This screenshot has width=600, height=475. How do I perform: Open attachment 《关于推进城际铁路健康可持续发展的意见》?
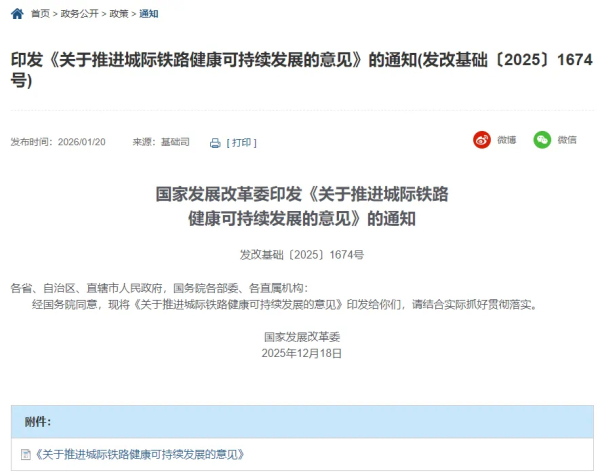[140, 455]
